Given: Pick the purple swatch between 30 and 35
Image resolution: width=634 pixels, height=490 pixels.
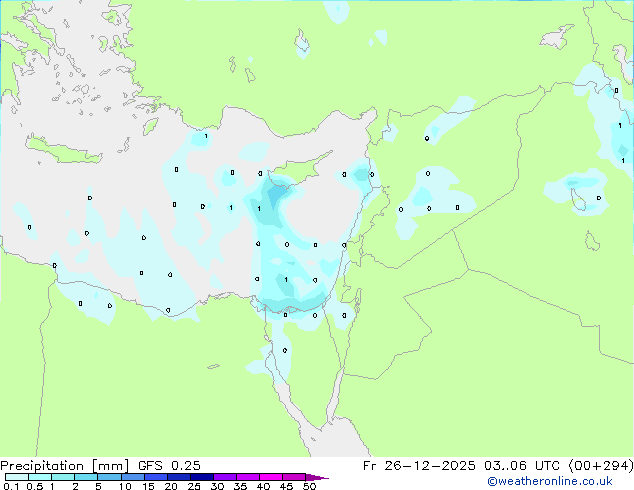Looking at the screenshot, I should pos(224,477).
